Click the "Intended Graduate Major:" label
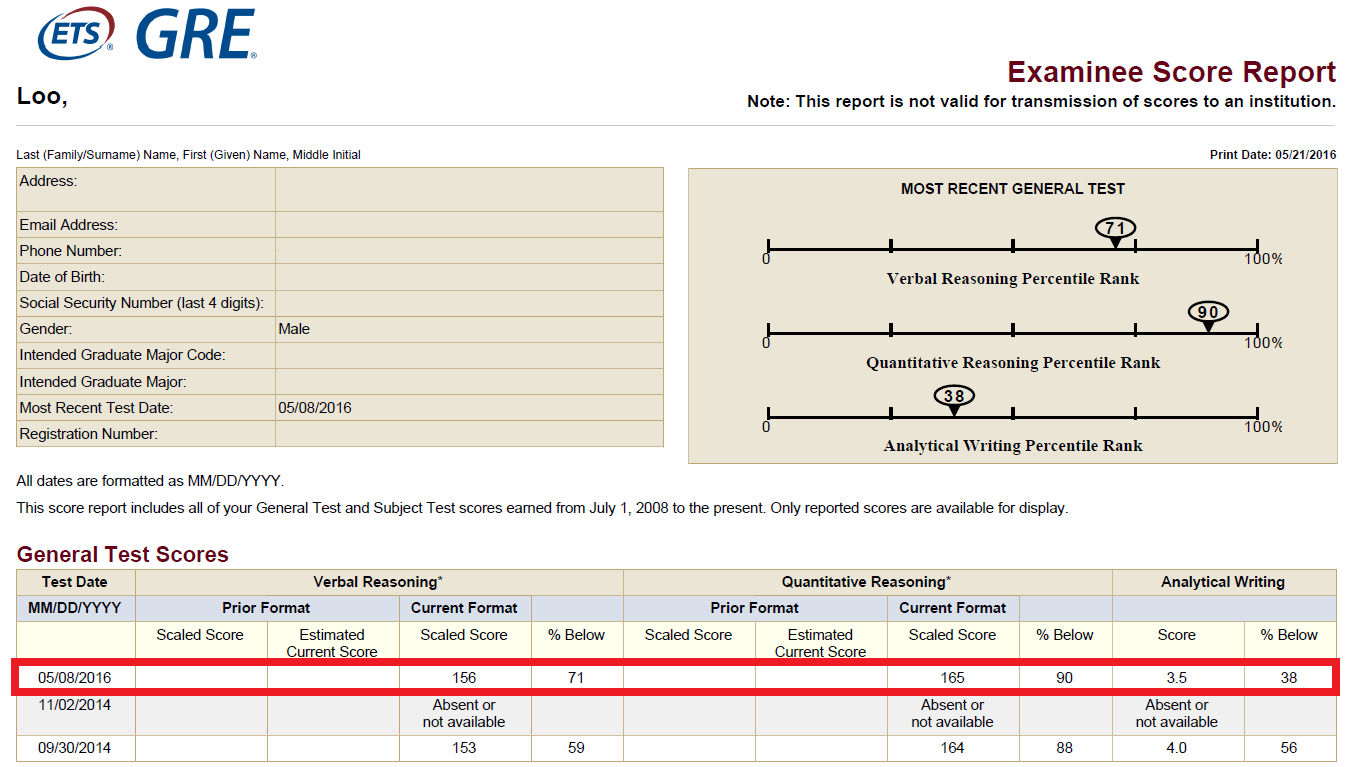1354x767 pixels. pyautogui.click(x=103, y=382)
